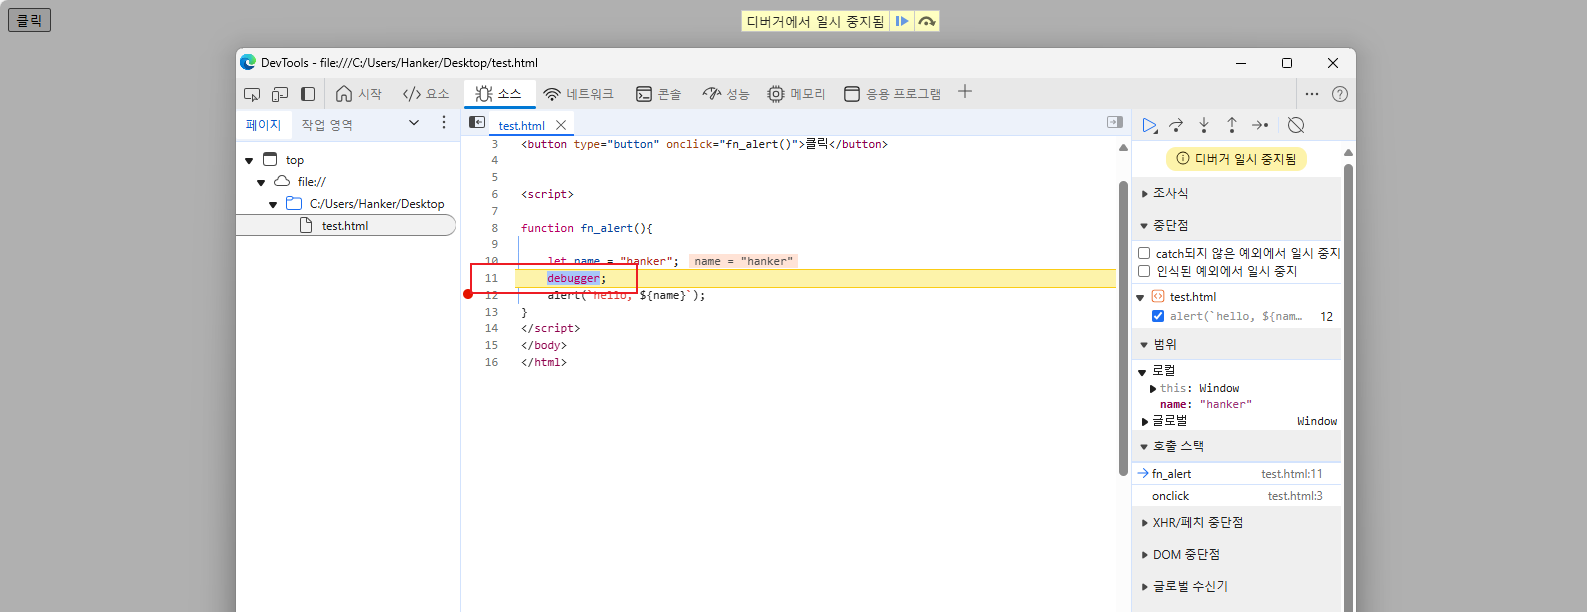The image size is (1587, 612).
Task: Resume via page overlay play icon
Action: [x=902, y=21]
